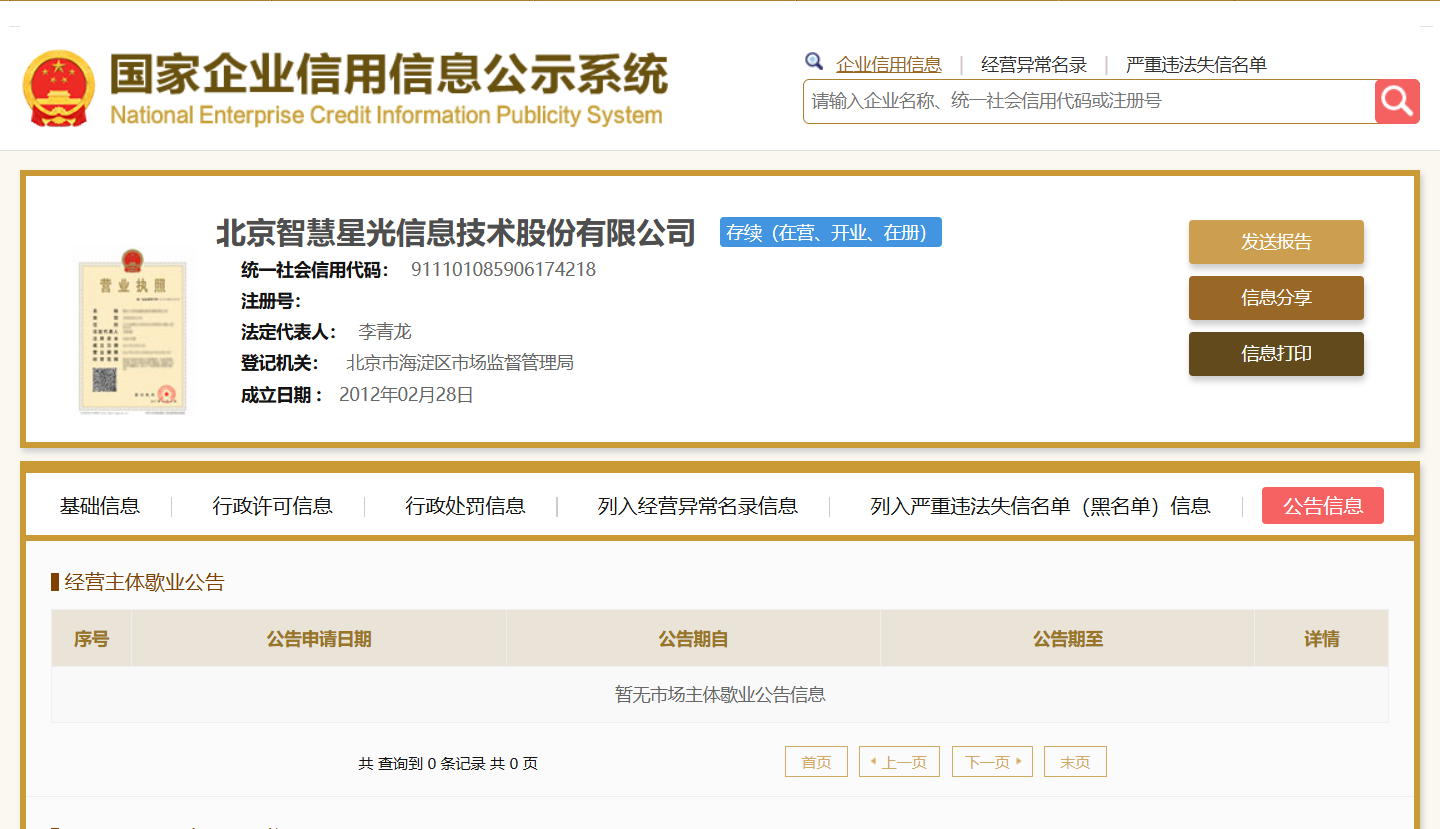This screenshot has width=1440, height=829.
Task: Open the 行政许可信息 tab
Action: 272,506
